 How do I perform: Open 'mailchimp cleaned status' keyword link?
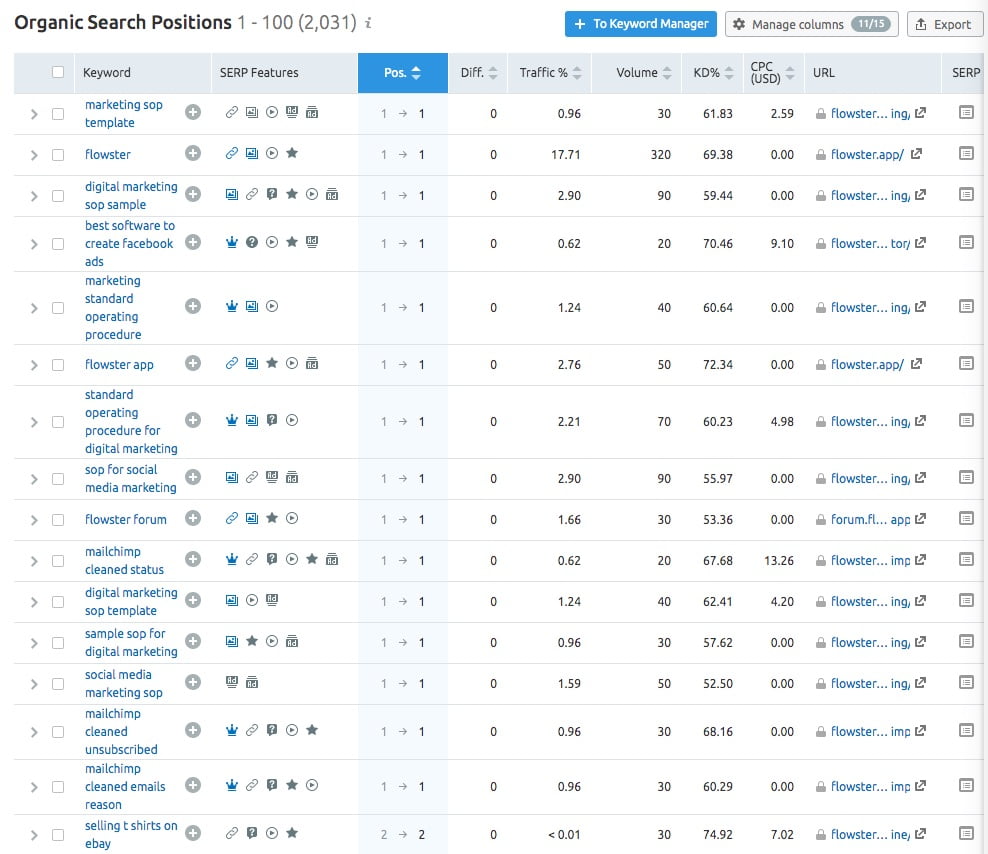pyautogui.click(x=124, y=560)
